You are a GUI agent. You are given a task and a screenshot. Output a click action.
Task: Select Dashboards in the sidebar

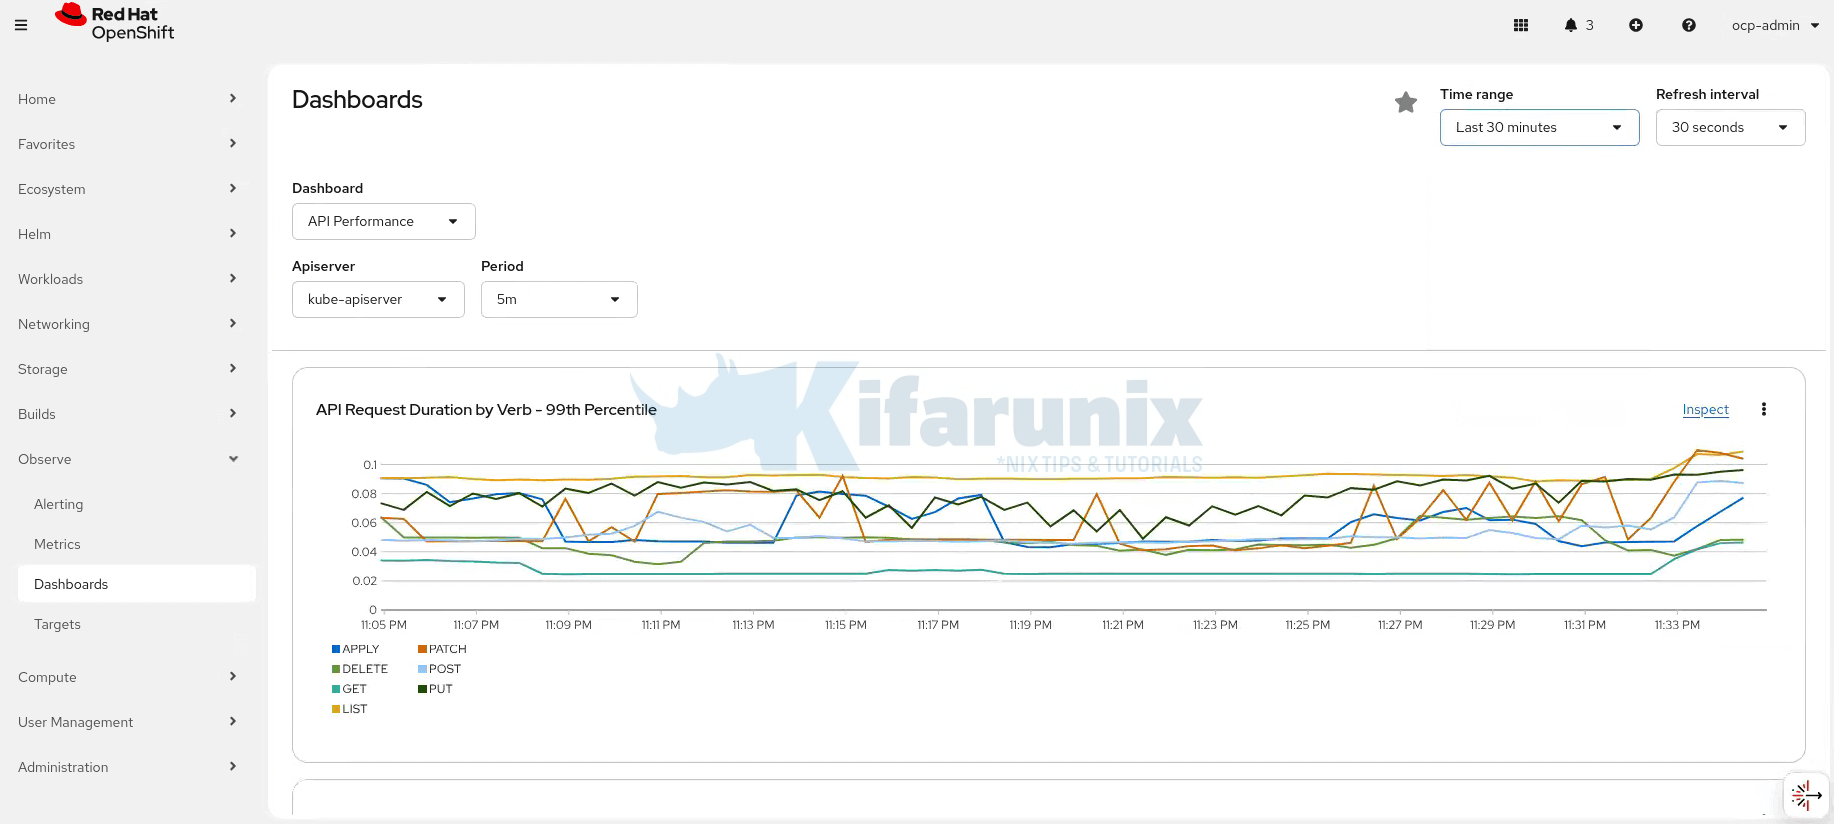point(137,584)
